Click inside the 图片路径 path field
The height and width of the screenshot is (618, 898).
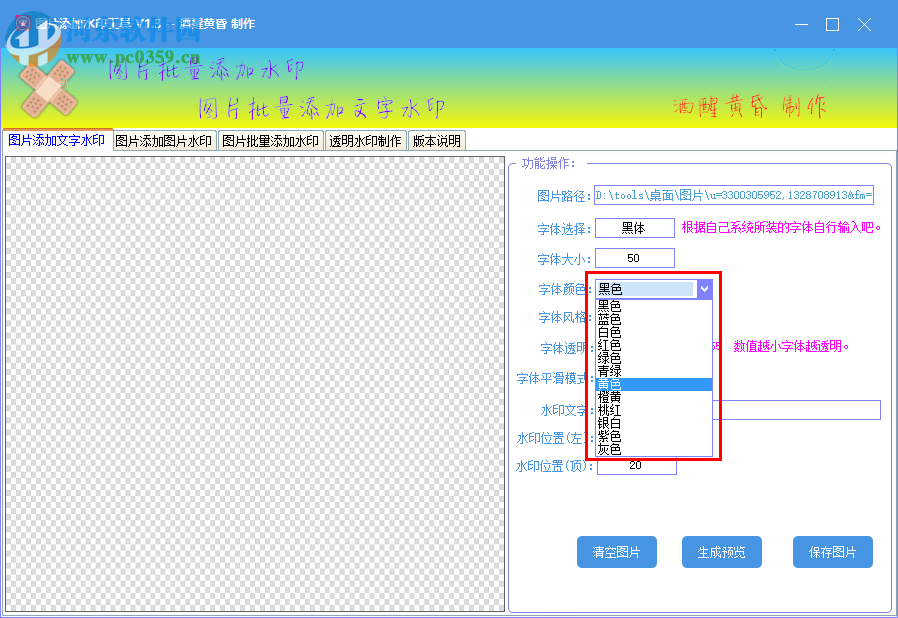click(735, 195)
